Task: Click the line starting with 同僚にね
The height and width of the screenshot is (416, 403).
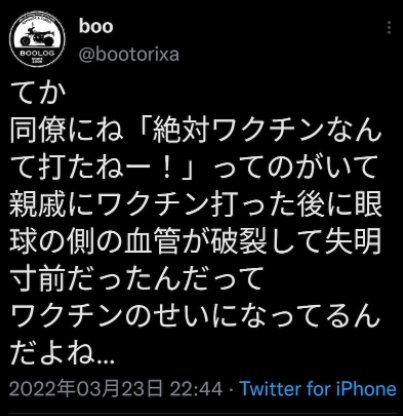Action: point(196,131)
